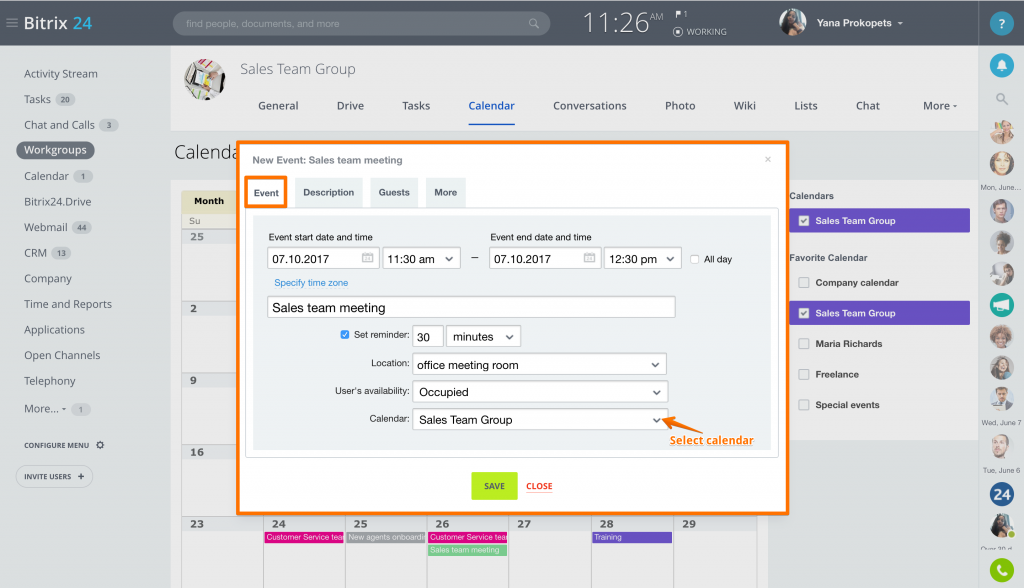Open CRM in the left sidebar

point(35,253)
